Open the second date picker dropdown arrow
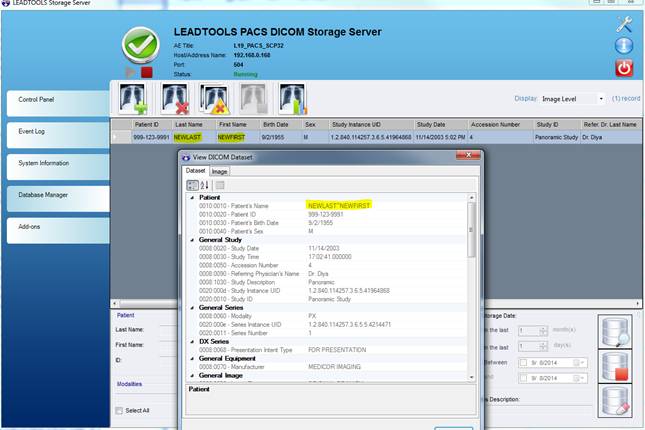The width and height of the screenshot is (645, 430). (580, 378)
